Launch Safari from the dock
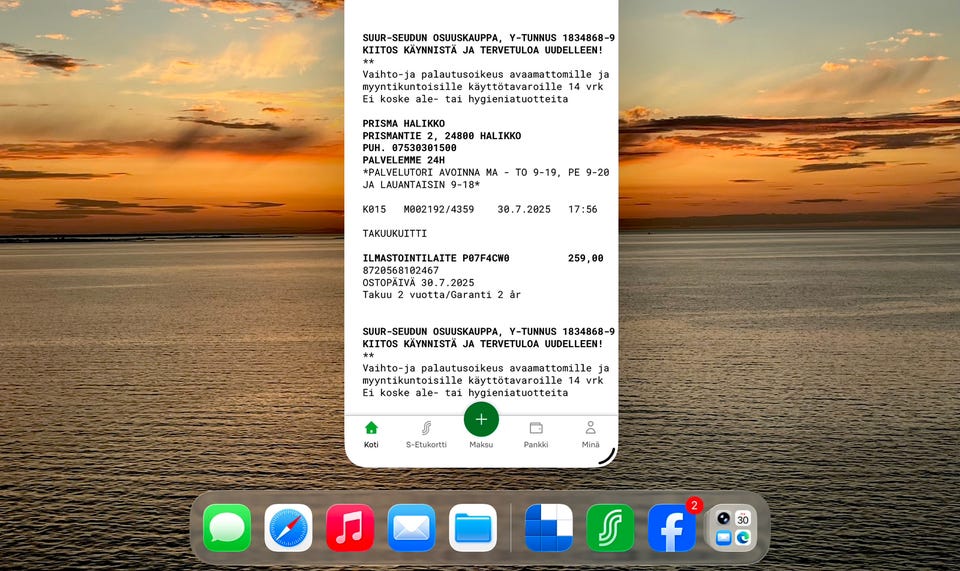 click(x=288, y=527)
